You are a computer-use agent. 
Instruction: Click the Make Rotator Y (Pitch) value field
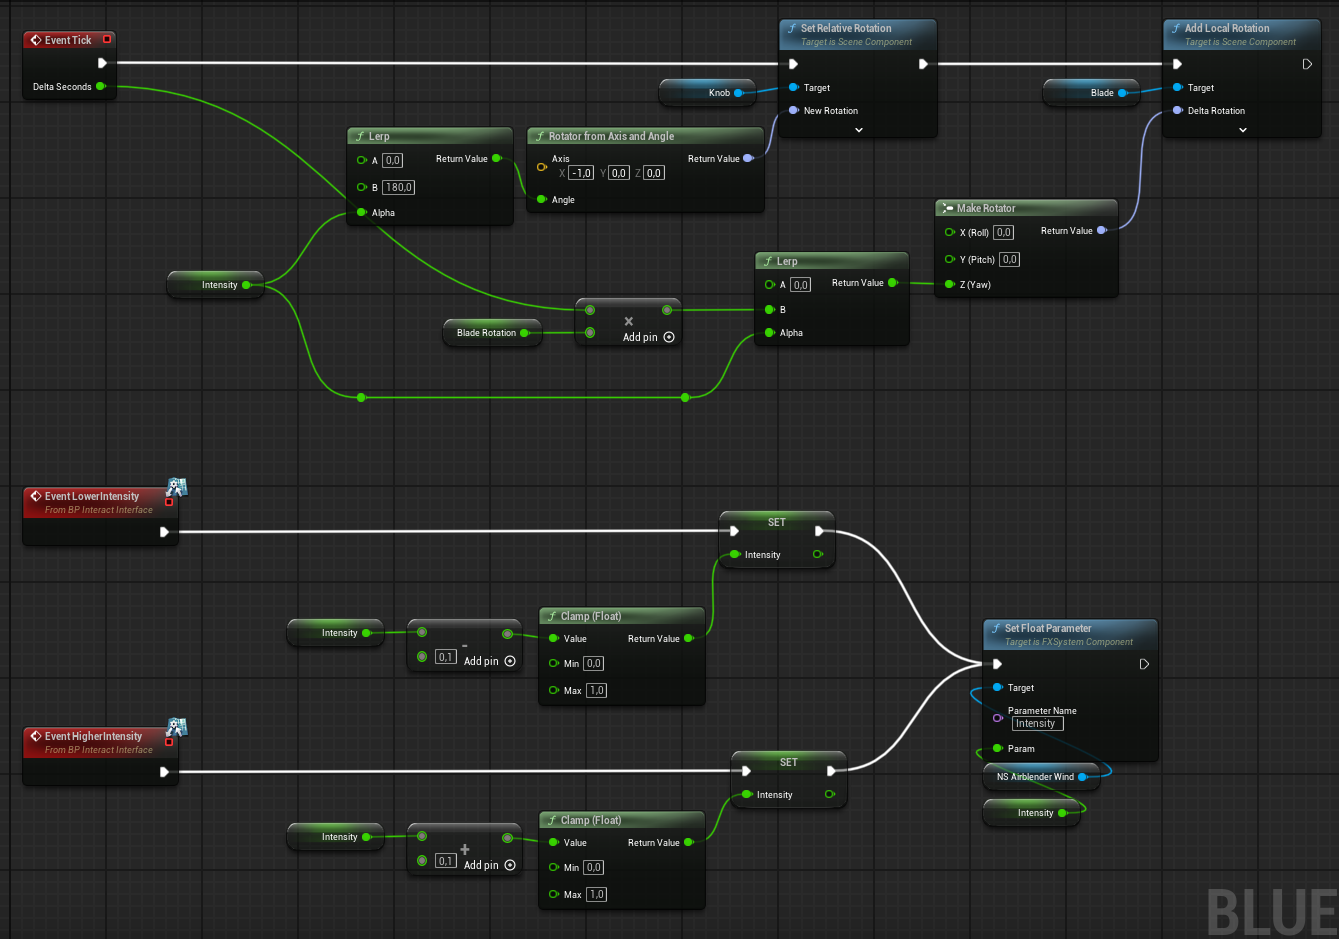pyautogui.click(x=1009, y=260)
